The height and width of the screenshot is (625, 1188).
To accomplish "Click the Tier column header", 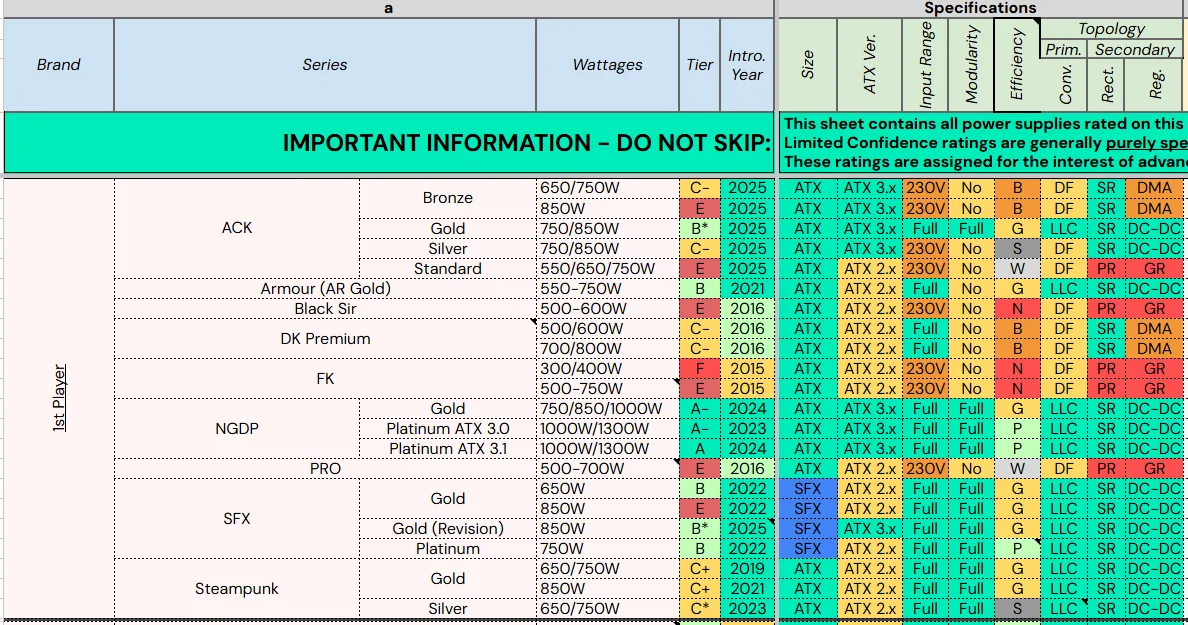I will pos(699,65).
